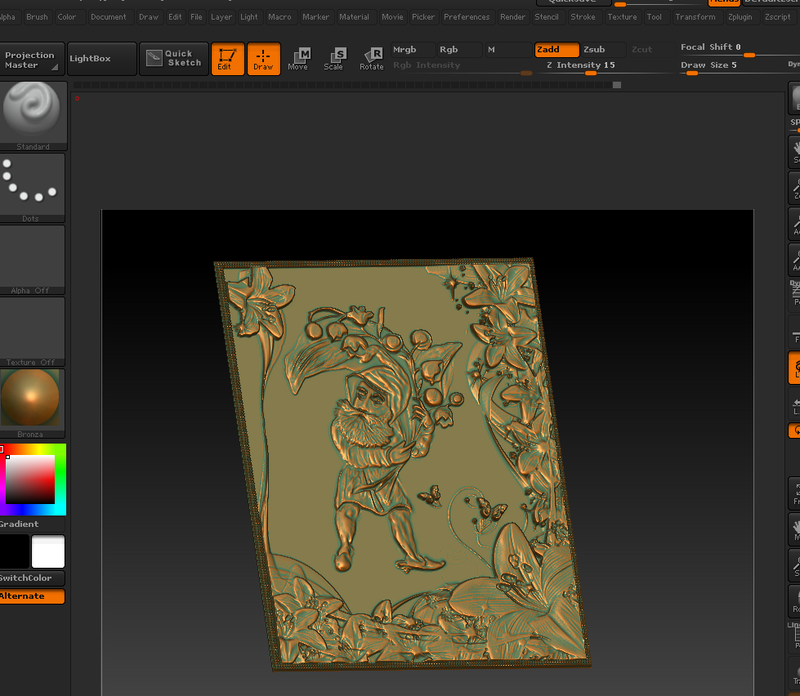Select the white main color swatch
Viewport: 800px width, 696px height.
(48, 552)
